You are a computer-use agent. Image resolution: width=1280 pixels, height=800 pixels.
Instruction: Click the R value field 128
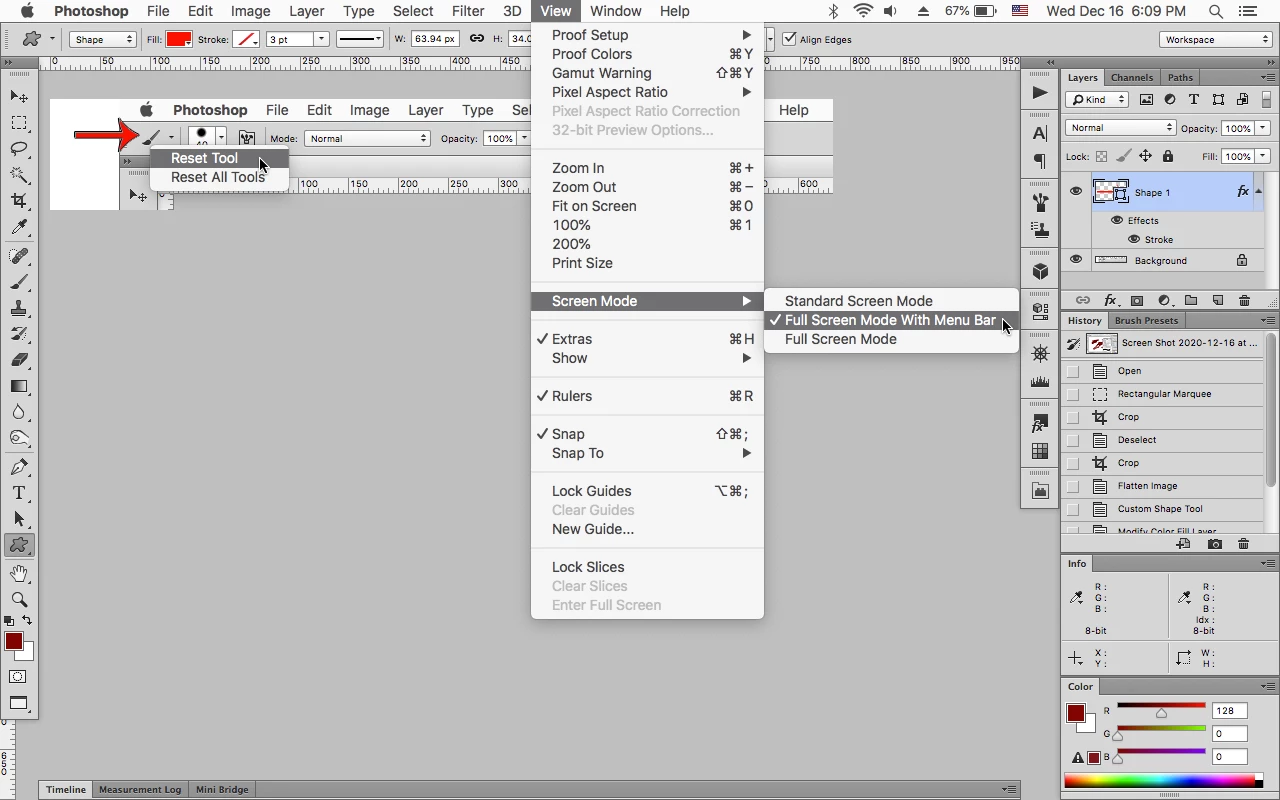tap(1229, 711)
